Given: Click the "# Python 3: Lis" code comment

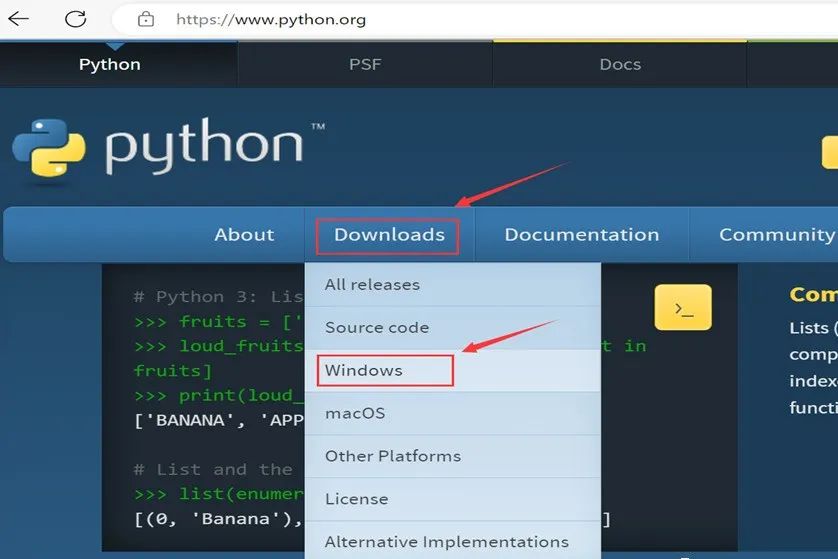Looking at the screenshot, I should pos(219,297).
